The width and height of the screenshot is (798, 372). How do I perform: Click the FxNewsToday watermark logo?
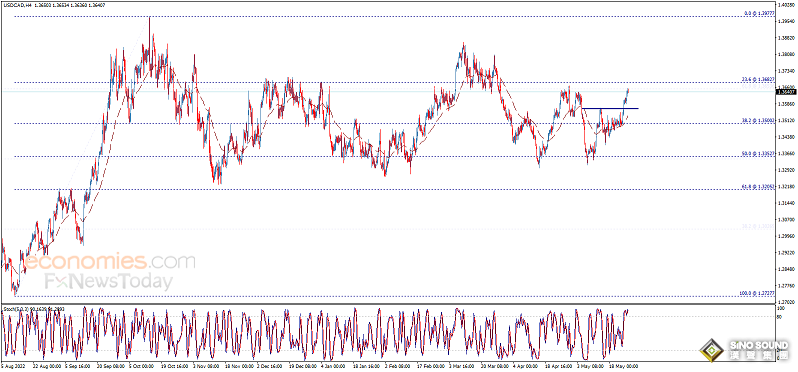108,281
